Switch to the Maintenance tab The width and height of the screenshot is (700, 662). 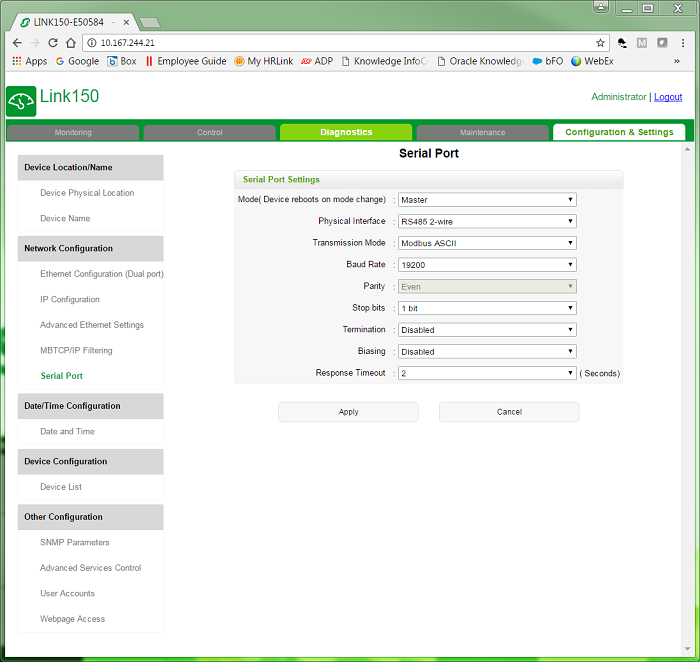483,132
